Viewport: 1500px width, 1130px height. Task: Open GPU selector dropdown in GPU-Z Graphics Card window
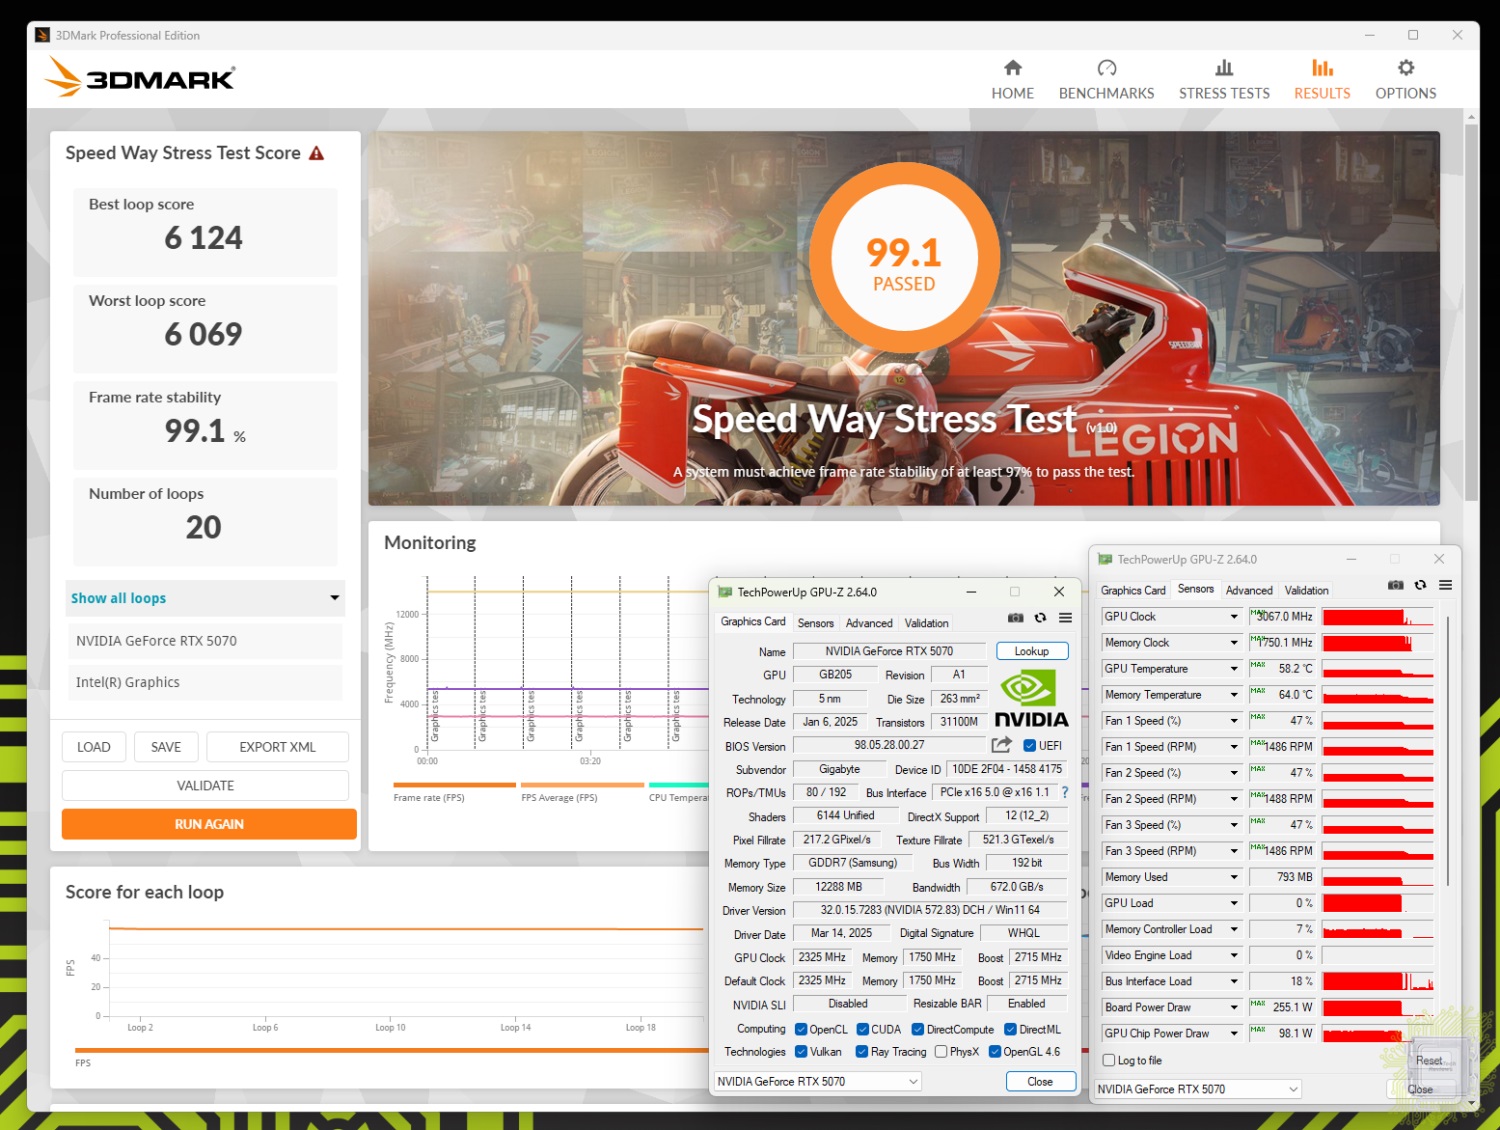click(818, 1081)
